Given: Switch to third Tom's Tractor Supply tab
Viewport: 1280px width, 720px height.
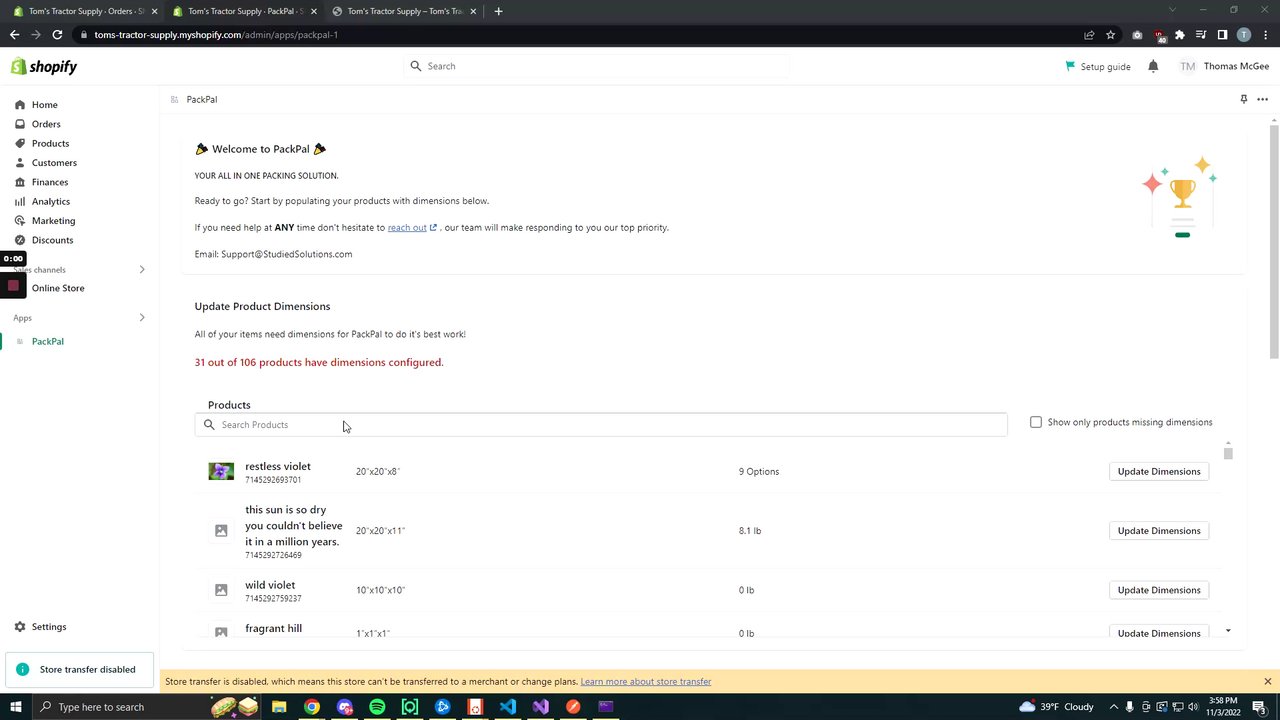Looking at the screenshot, I should [404, 11].
